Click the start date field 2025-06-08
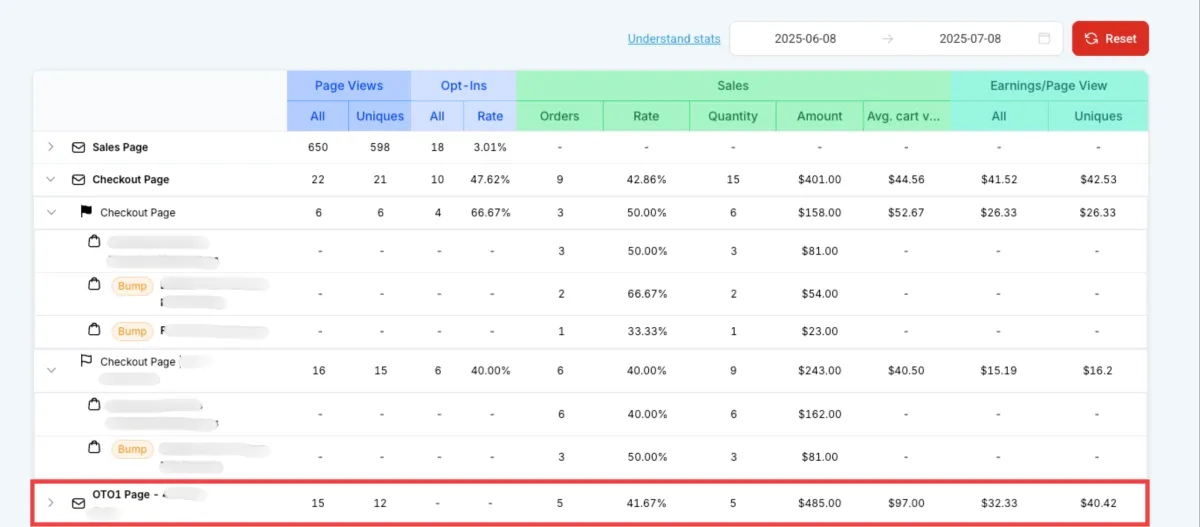 [805, 39]
